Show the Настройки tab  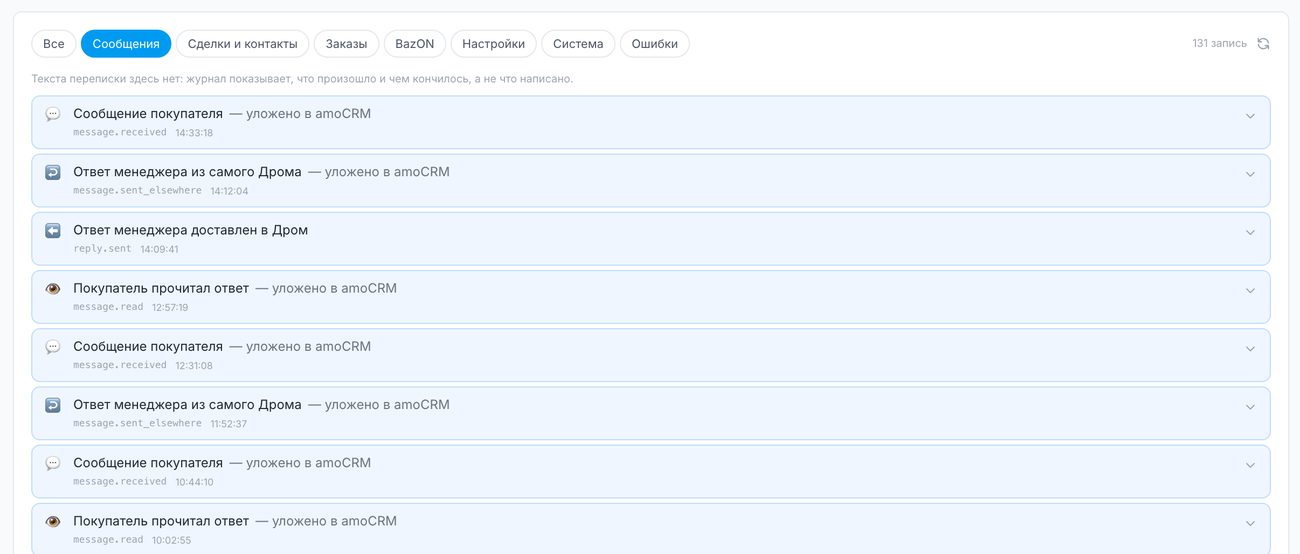point(494,44)
